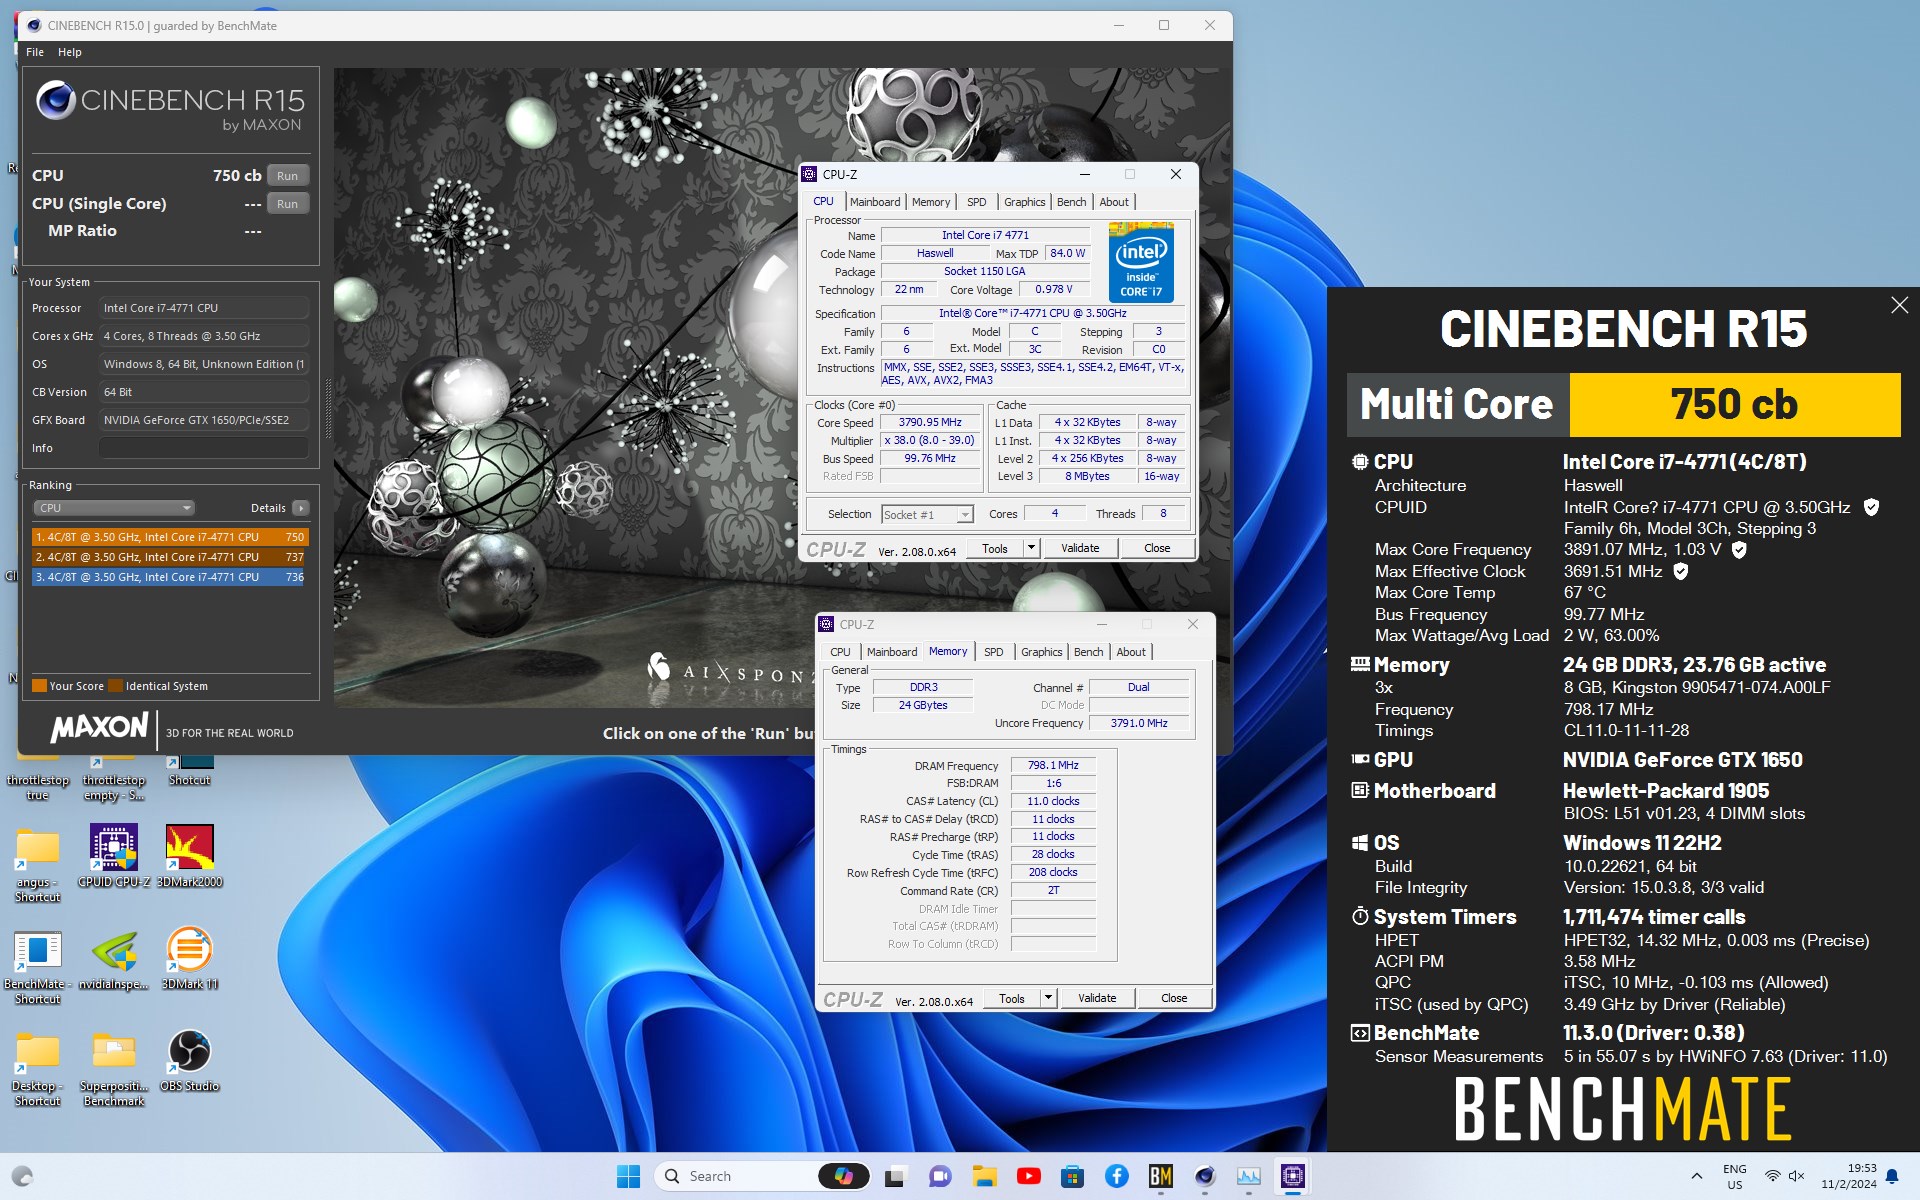Close the BenchMate result panel
The image size is (1920, 1200).
(1900, 305)
